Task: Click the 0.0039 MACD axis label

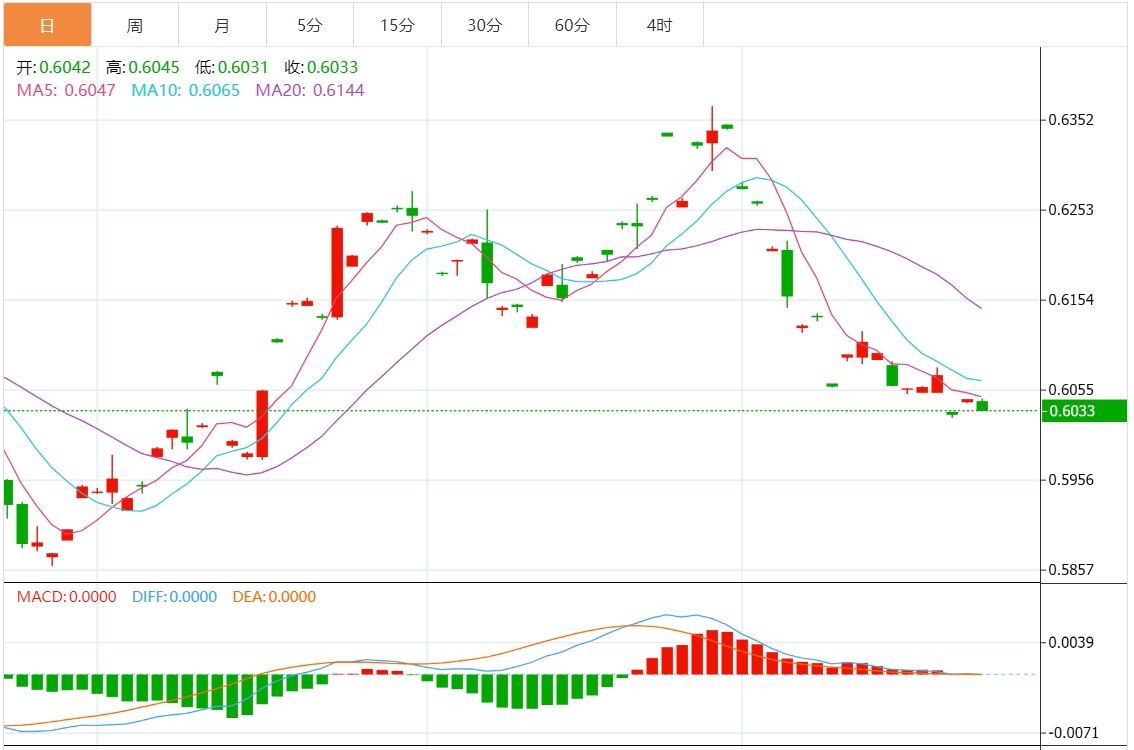Action: [x=1071, y=642]
